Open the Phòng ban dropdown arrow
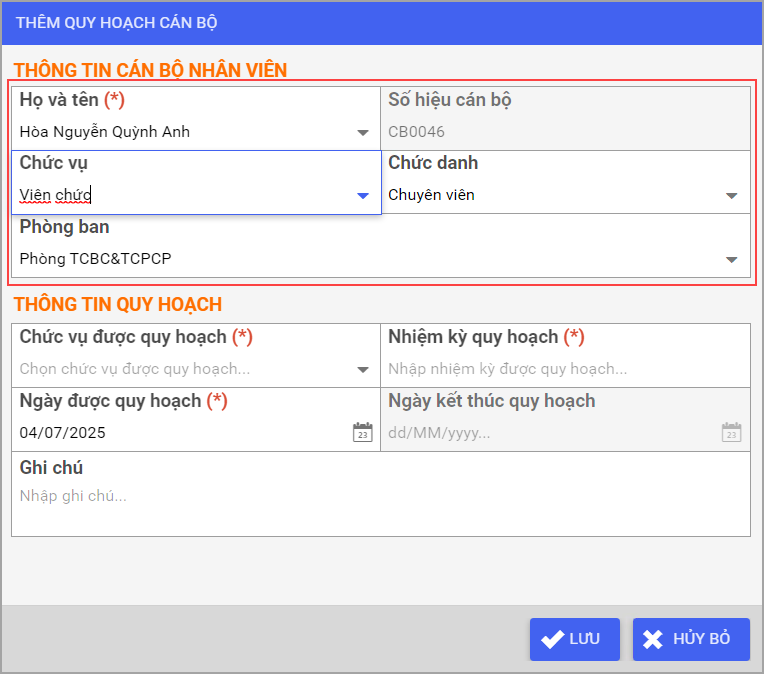This screenshot has height=674, width=764. (x=731, y=260)
